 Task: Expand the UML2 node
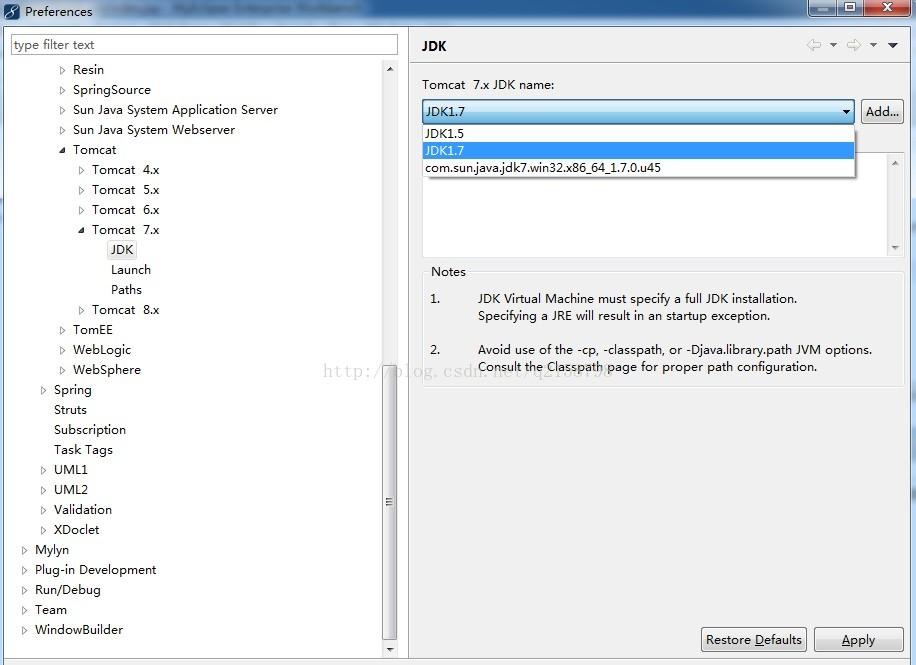(43, 490)
